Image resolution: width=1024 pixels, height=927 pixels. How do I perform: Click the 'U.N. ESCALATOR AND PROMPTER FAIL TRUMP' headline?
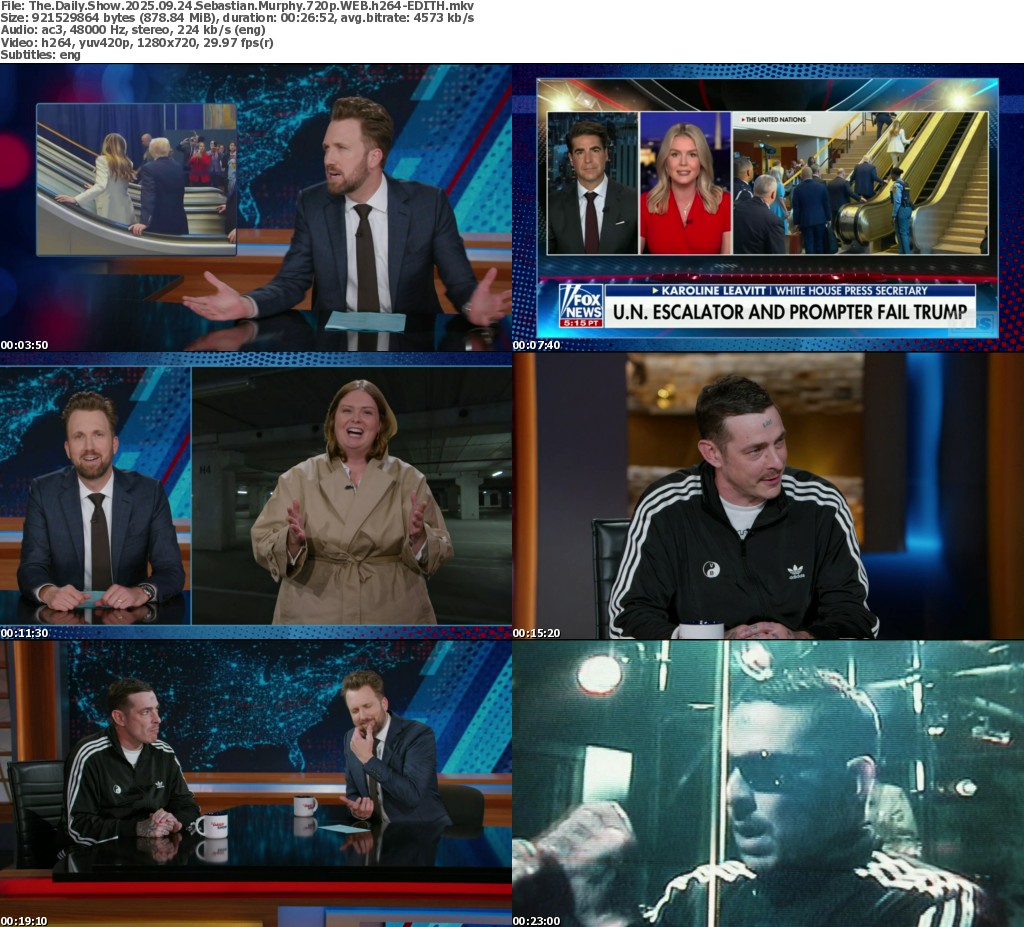tap(790, 312)
